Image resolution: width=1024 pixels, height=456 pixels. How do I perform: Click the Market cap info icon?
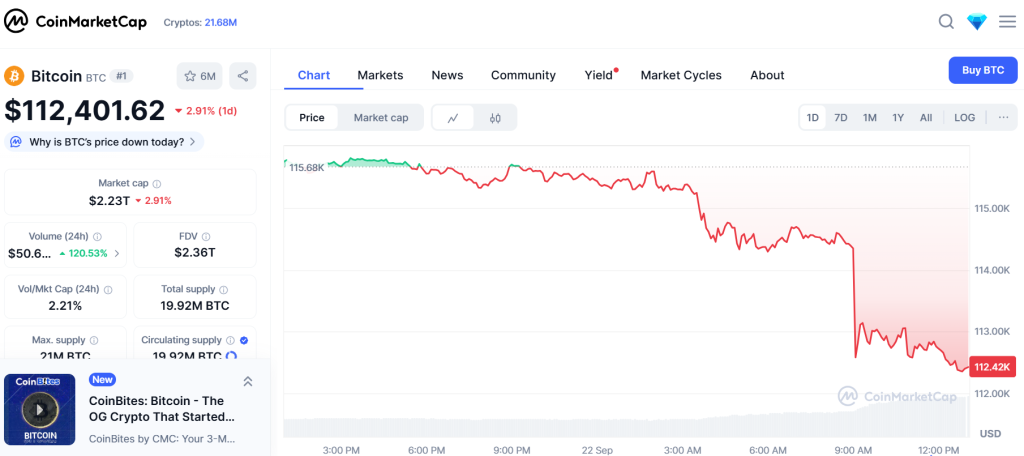coord(157,184)
